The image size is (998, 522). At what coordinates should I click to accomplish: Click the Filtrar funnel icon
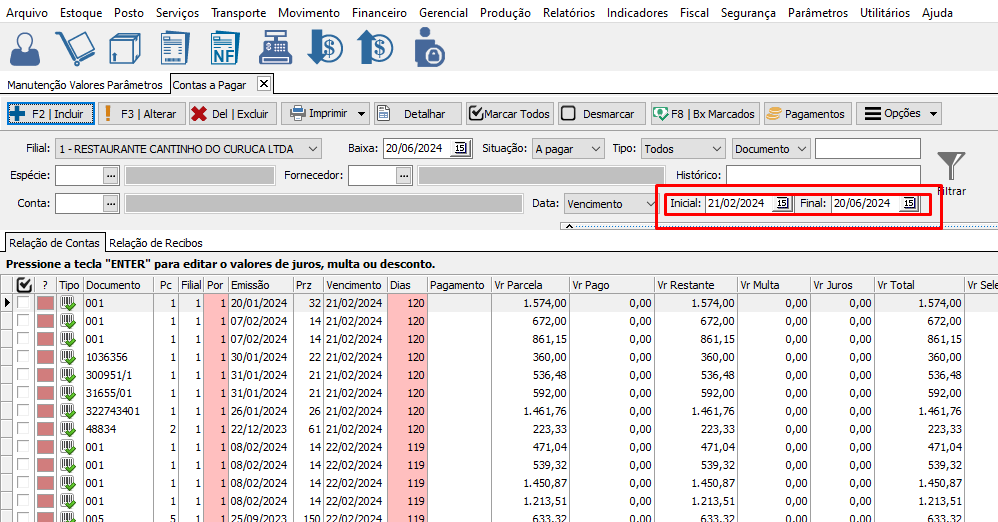point(951,166)
